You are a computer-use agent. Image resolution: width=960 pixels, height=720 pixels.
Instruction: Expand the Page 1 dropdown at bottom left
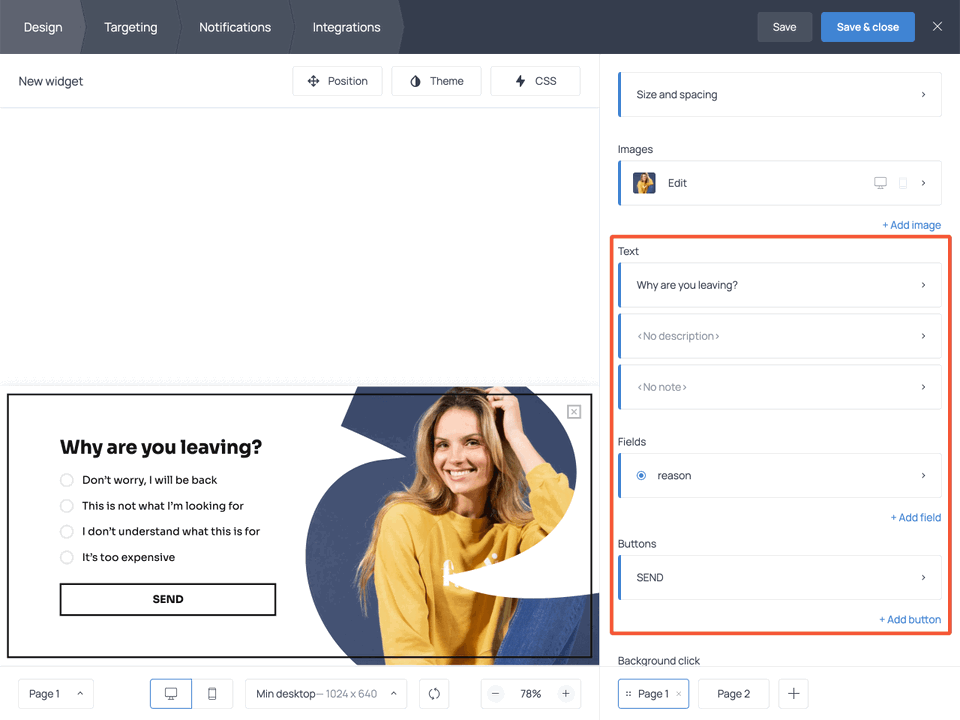coord(55,693)
